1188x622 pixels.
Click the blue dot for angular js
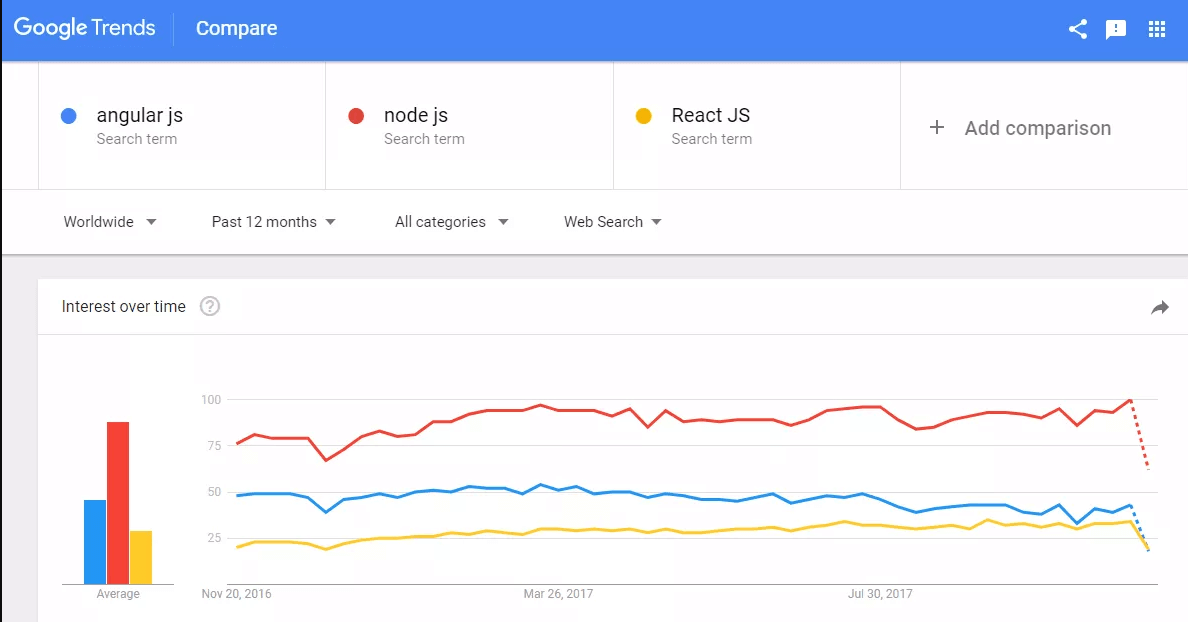point(68,116)
